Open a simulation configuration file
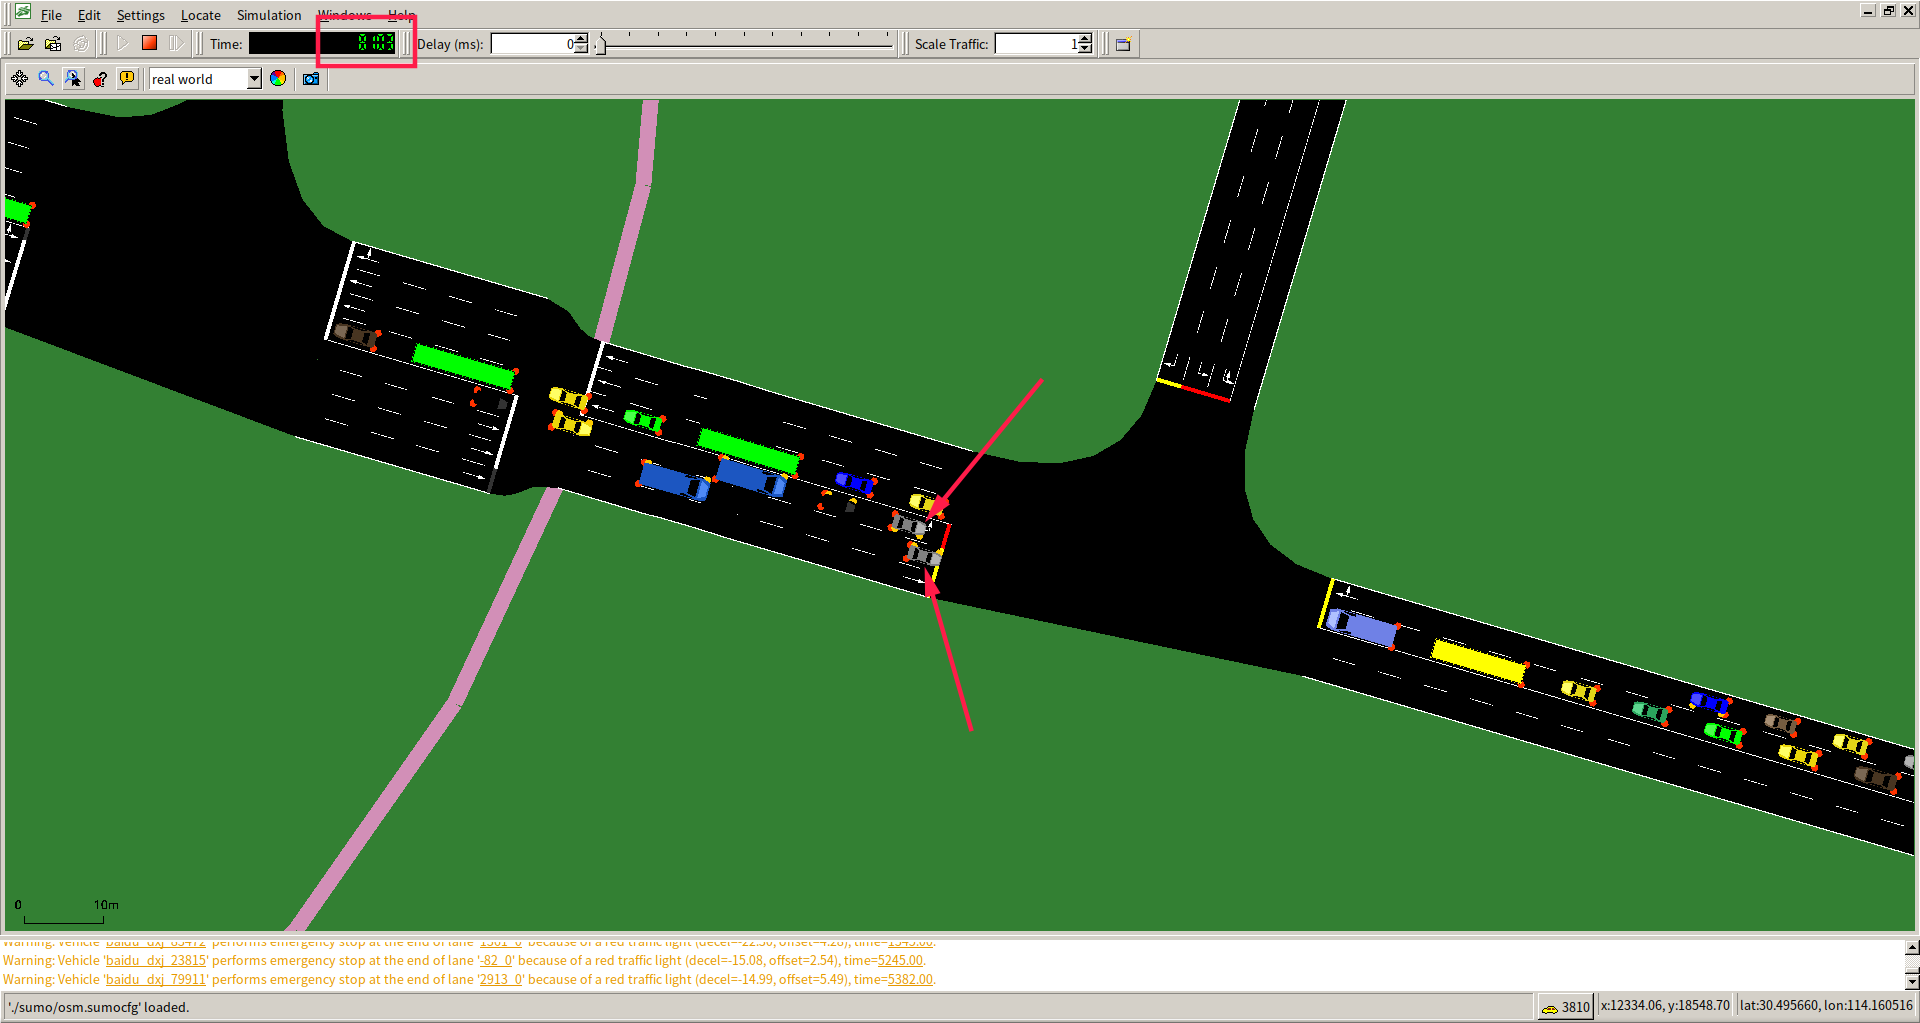The width and height of the screenshot is (1920, 1023). 26,43
